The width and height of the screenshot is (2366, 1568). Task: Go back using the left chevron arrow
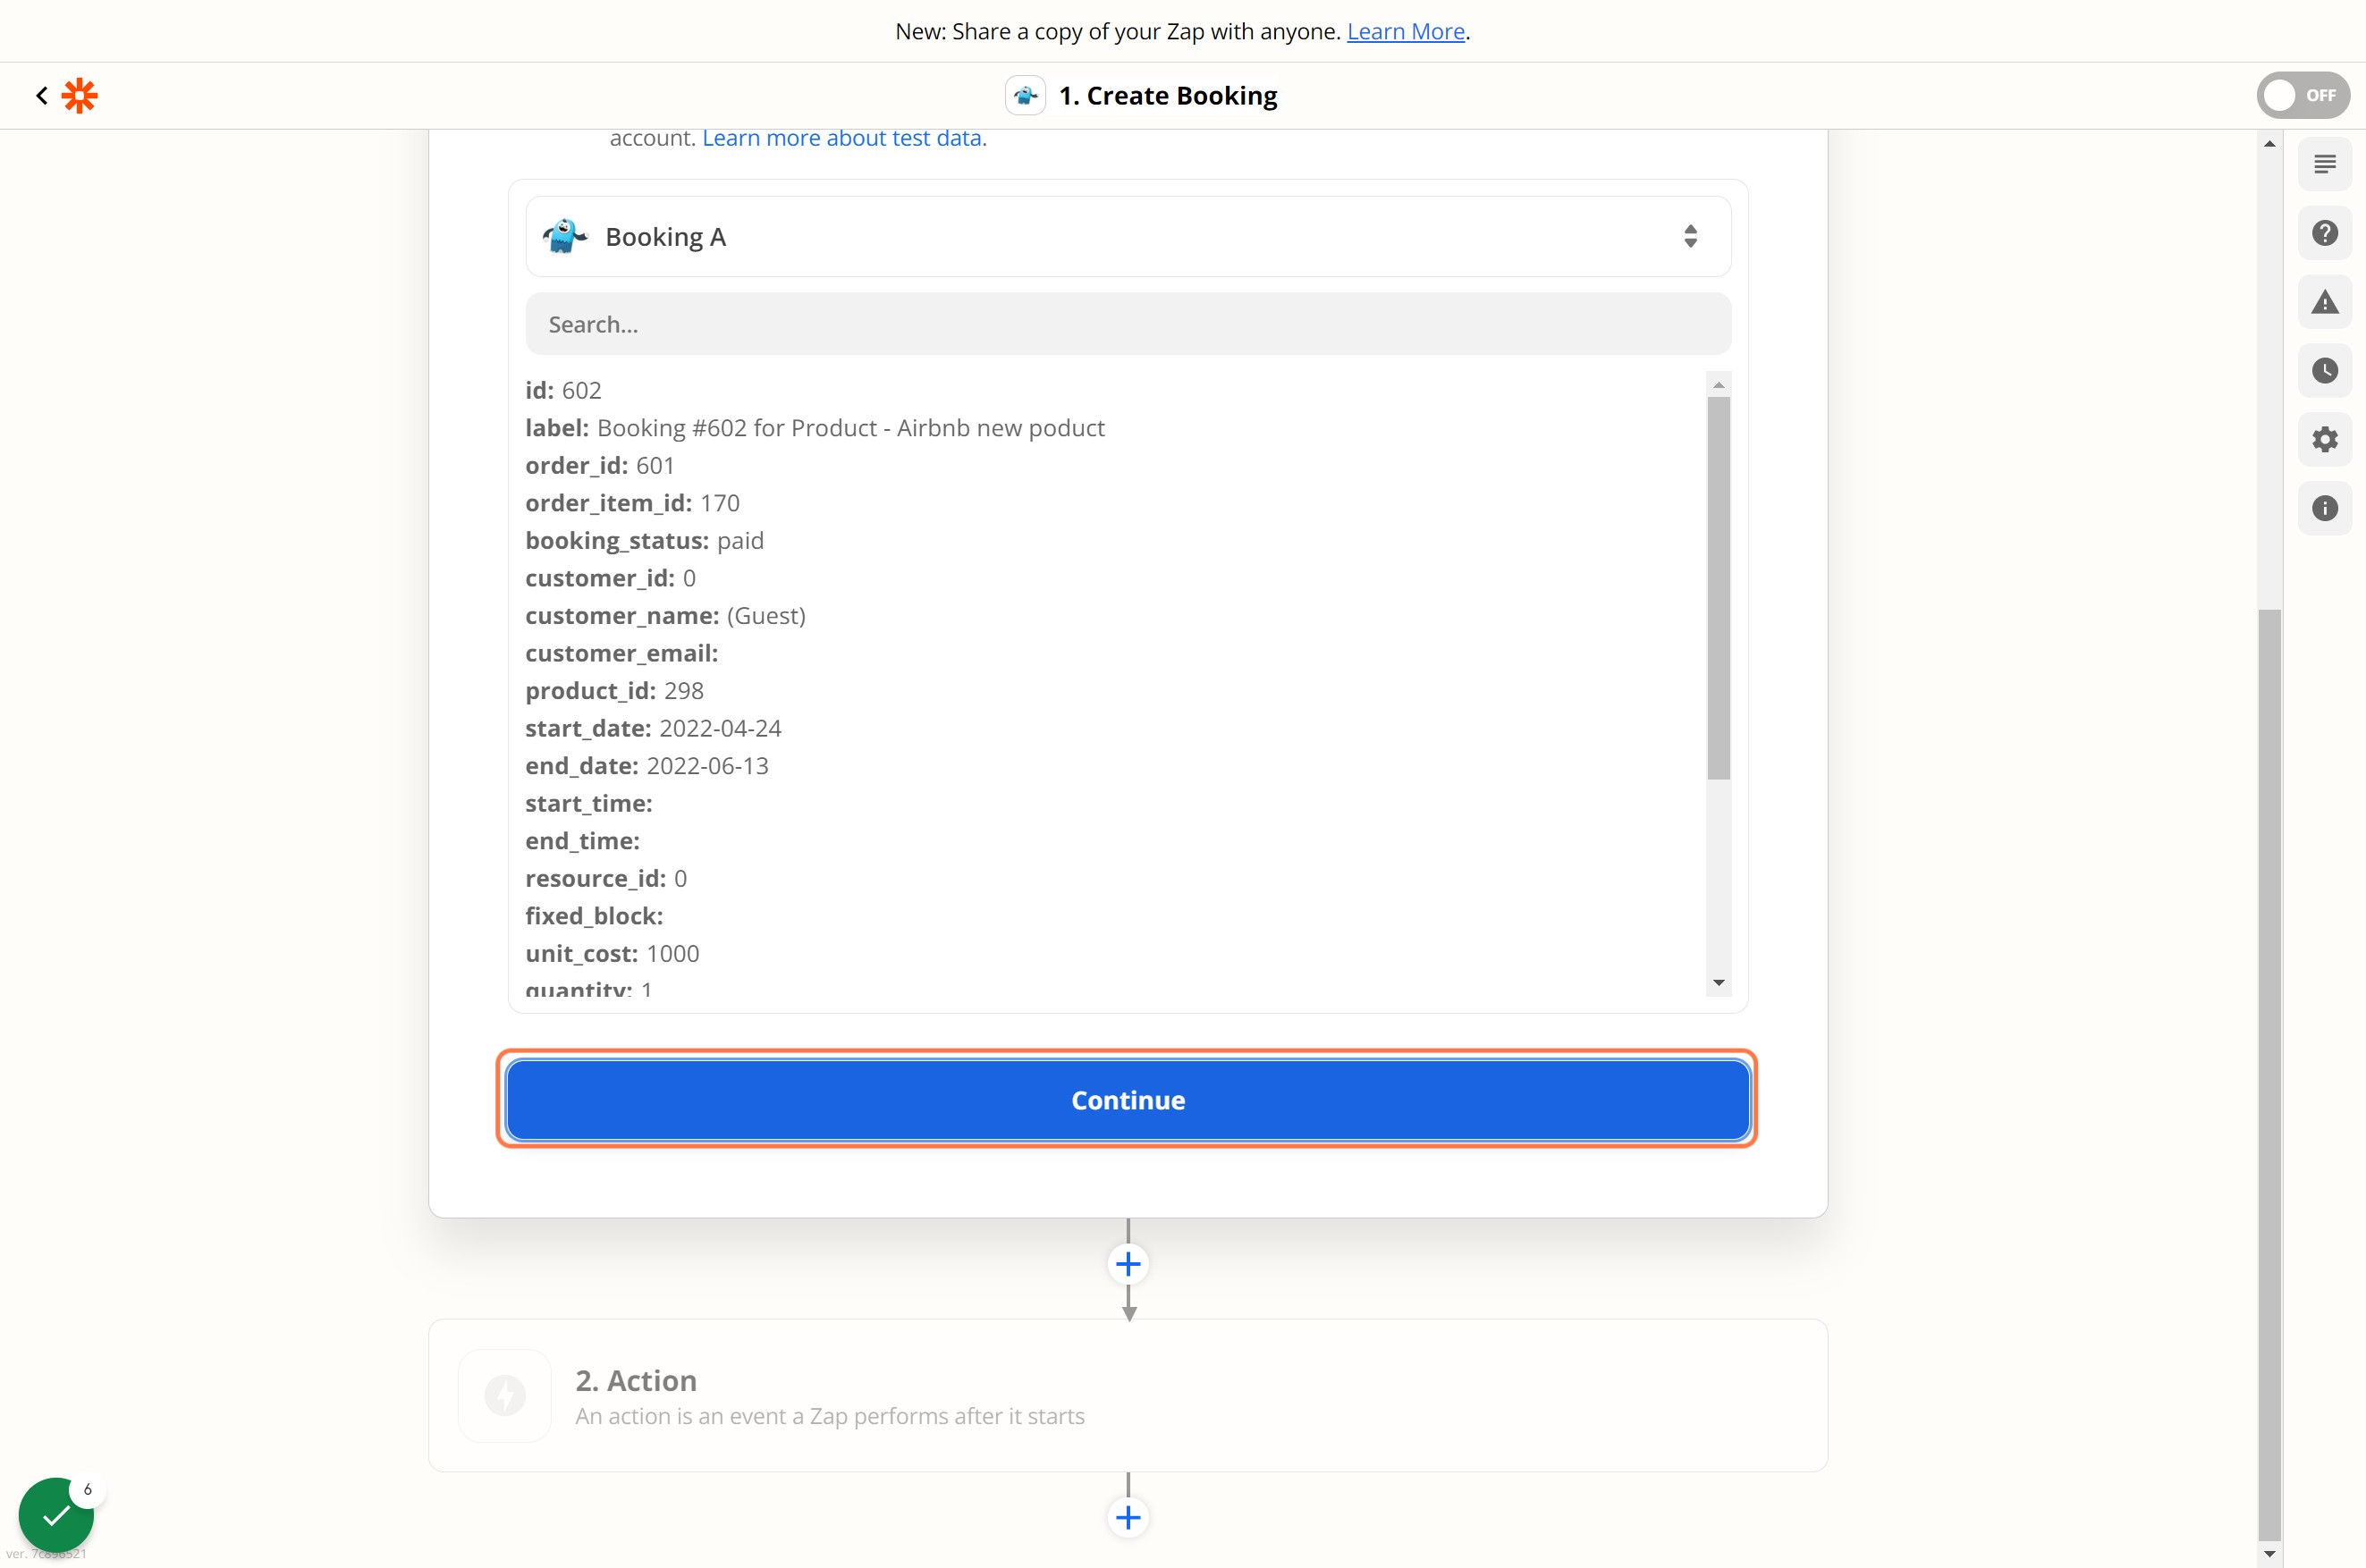(x=41, y=95)
